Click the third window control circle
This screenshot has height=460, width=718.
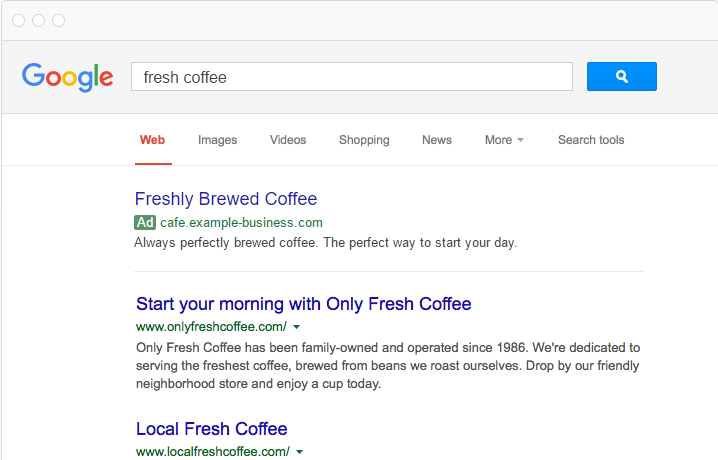pos(59,21)
